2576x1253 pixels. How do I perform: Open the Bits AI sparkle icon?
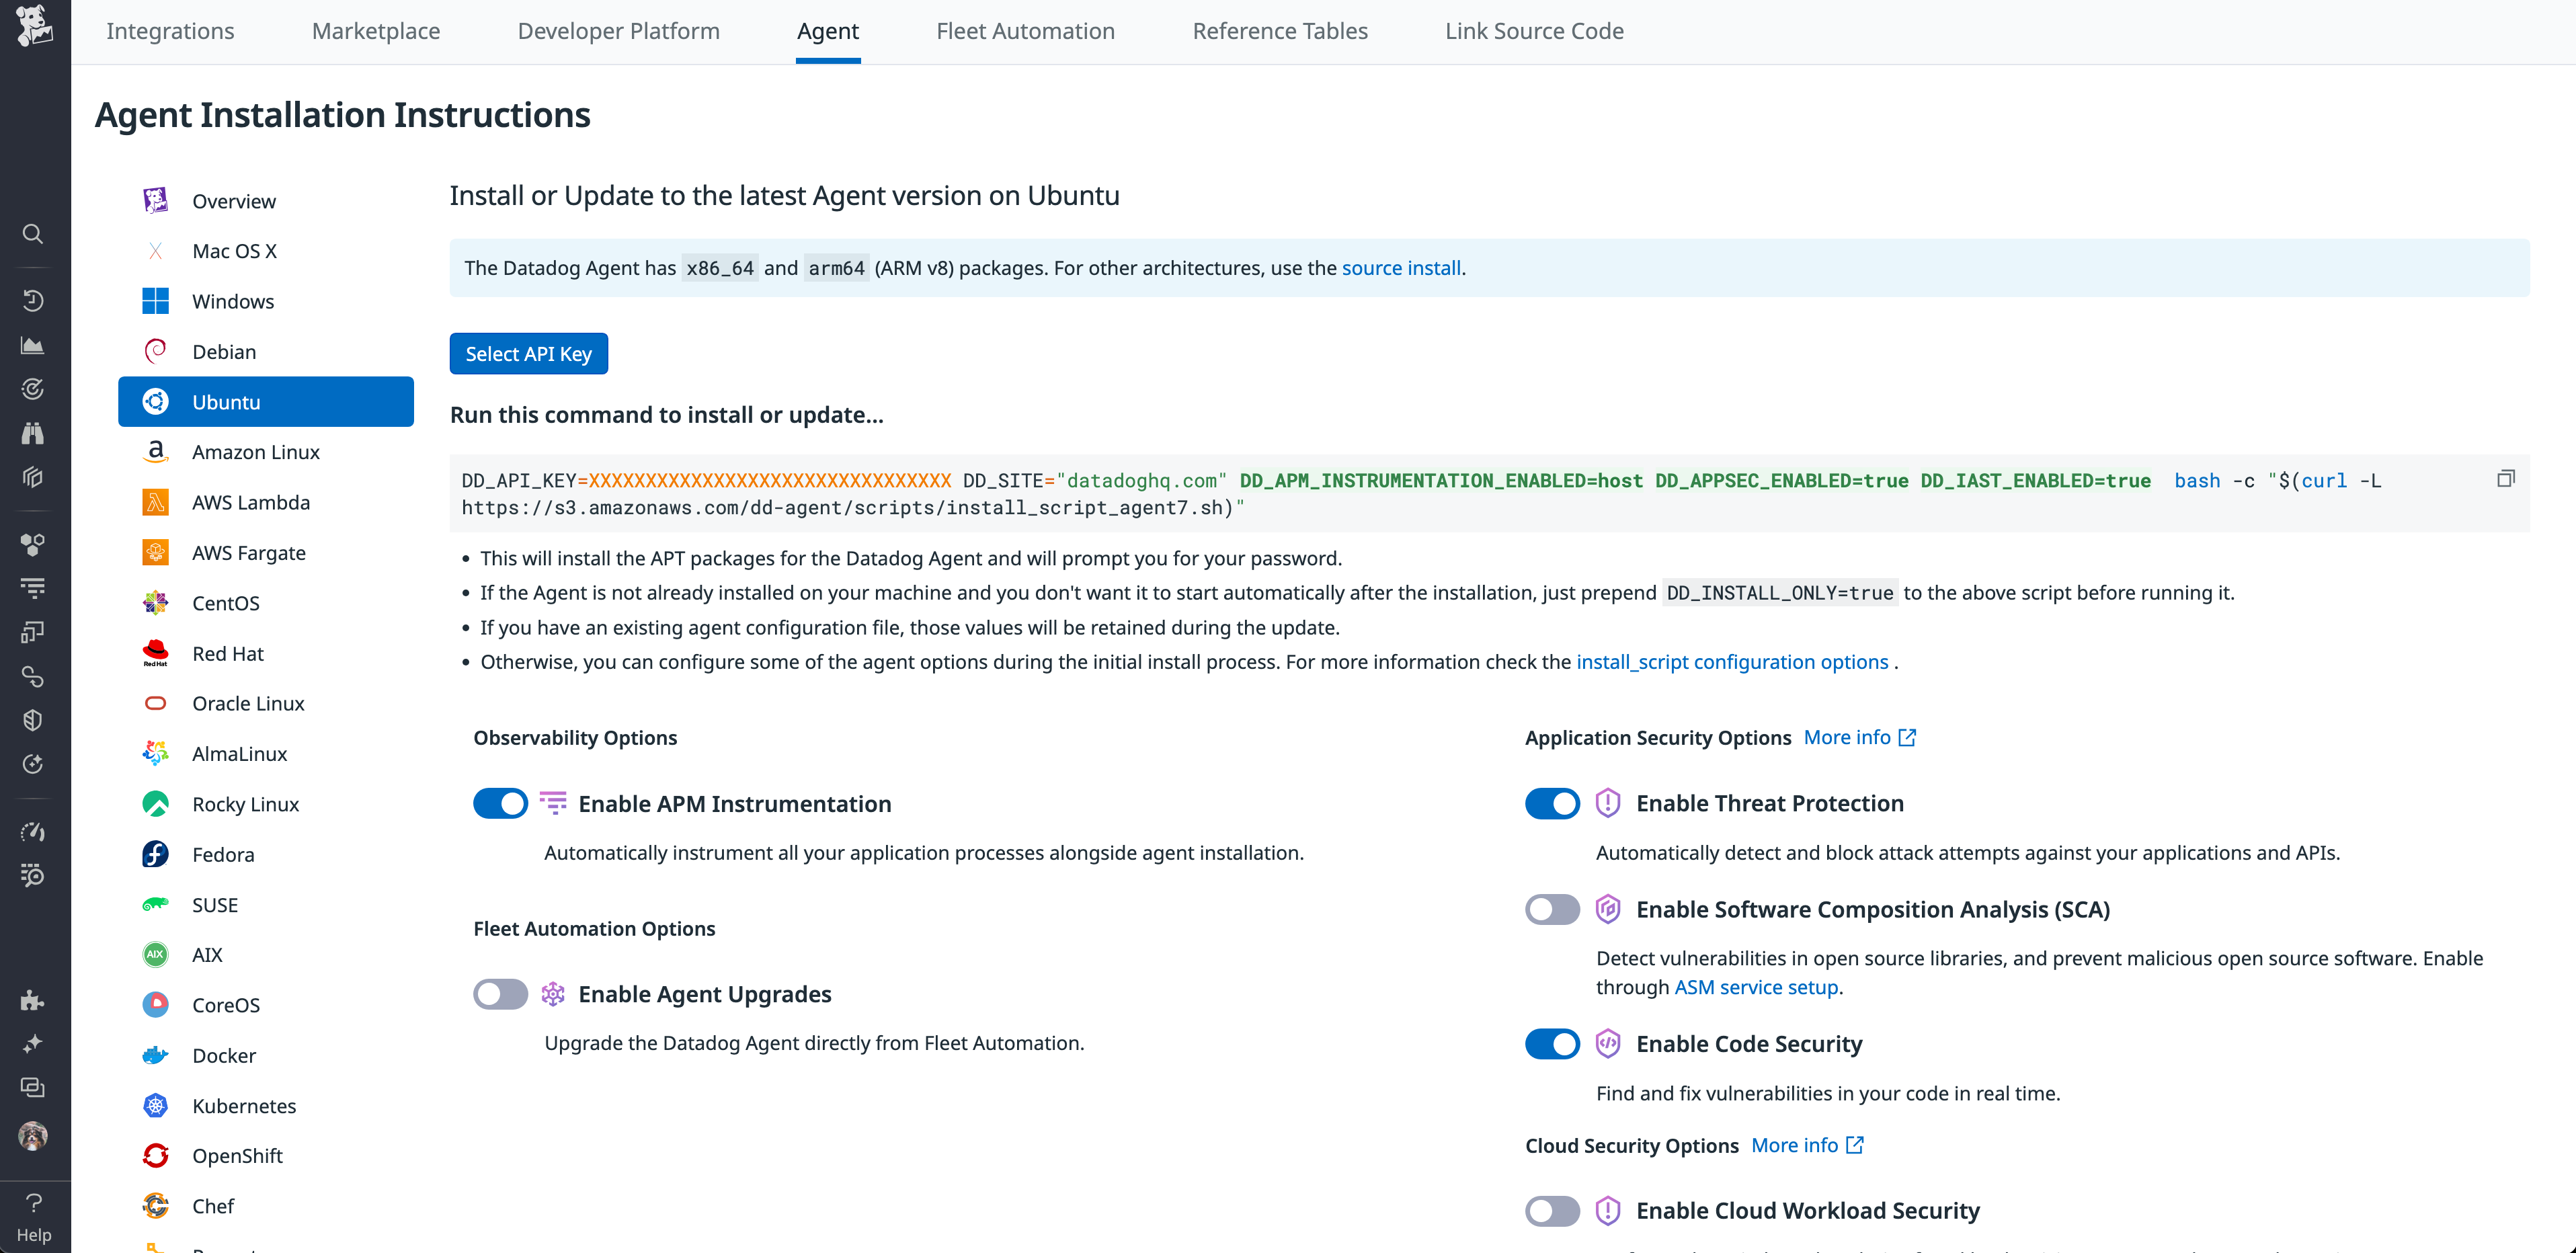(x=33, y=1043)
